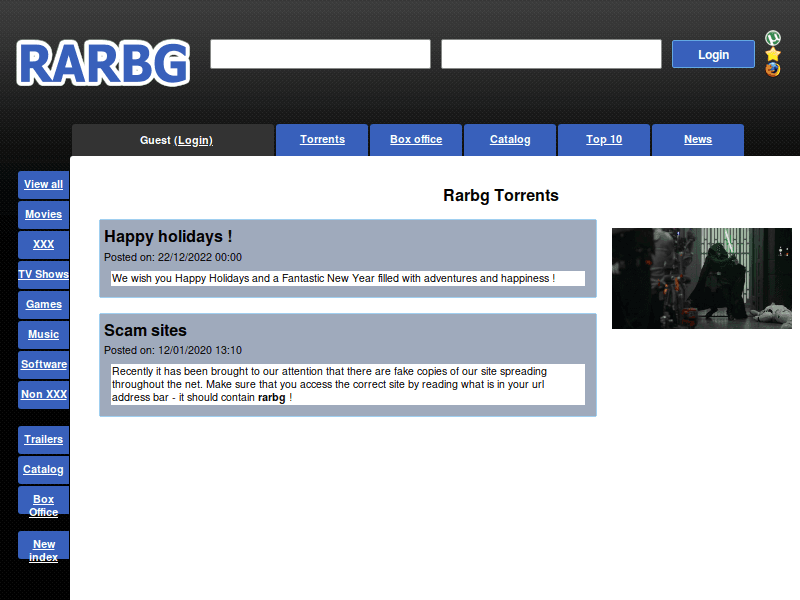Browse the Software category
800x600 pixels.
point(43,364)
